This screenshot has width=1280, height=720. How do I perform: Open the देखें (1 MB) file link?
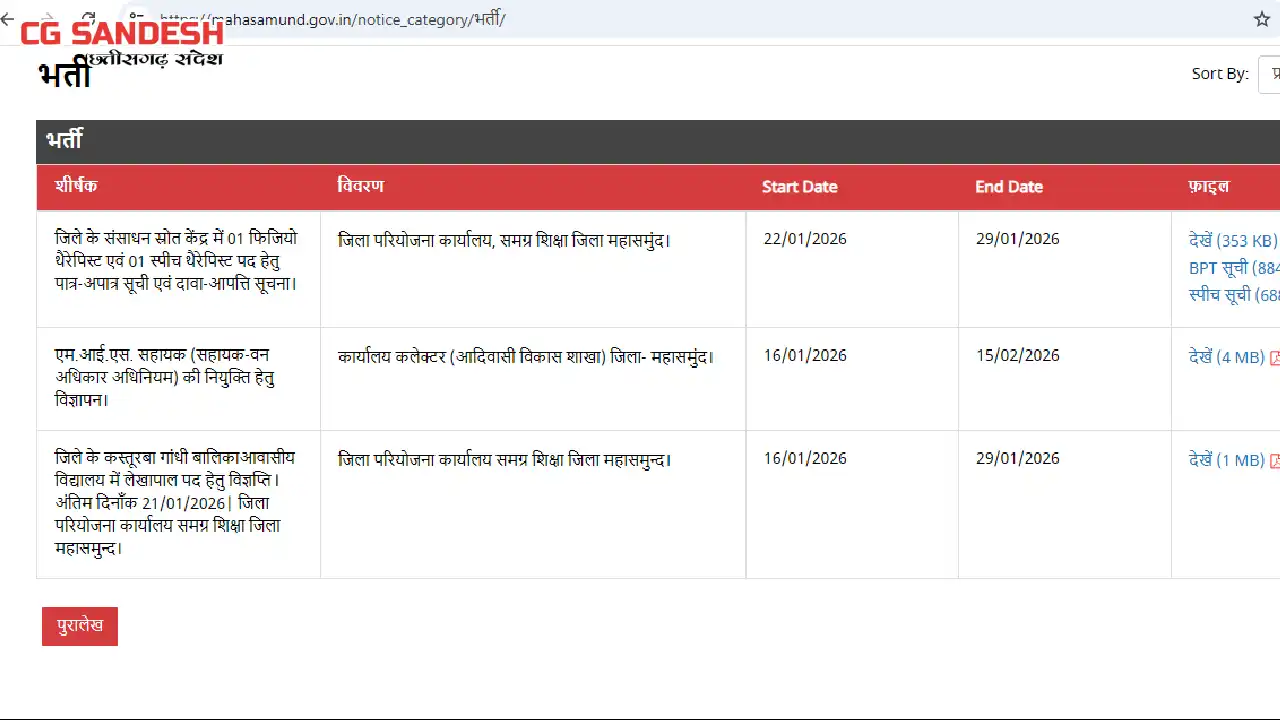pos(1226,460)
